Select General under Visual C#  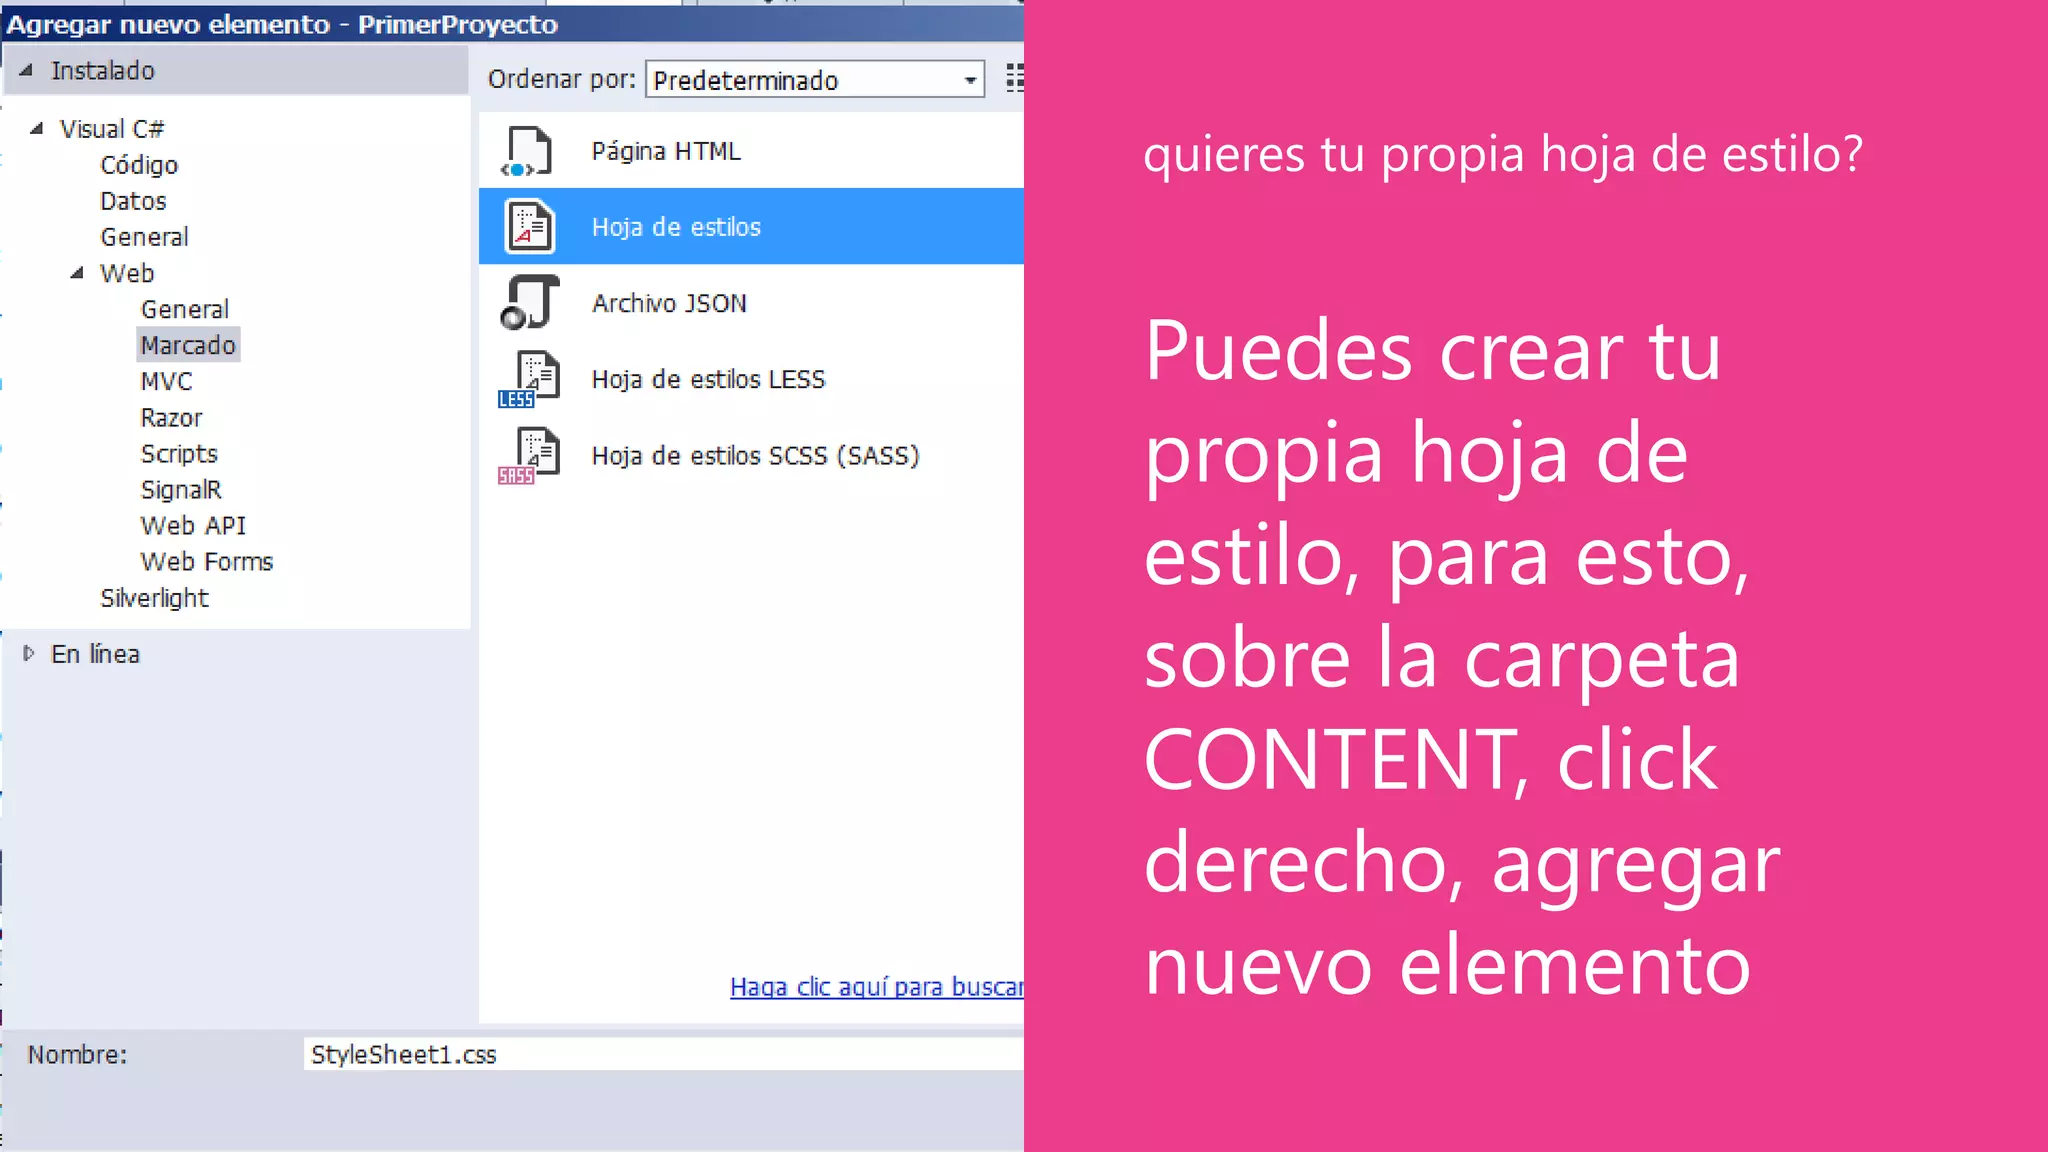(144, 237)
